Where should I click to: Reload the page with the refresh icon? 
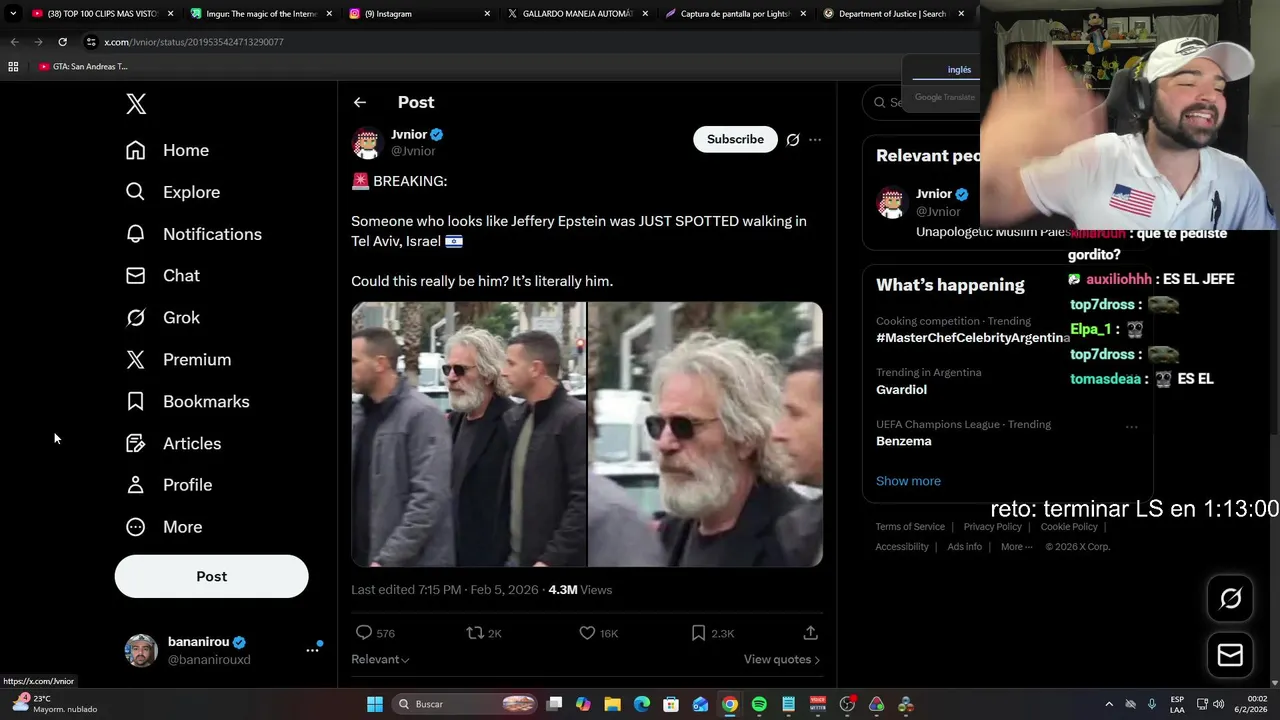pos(62,42)
